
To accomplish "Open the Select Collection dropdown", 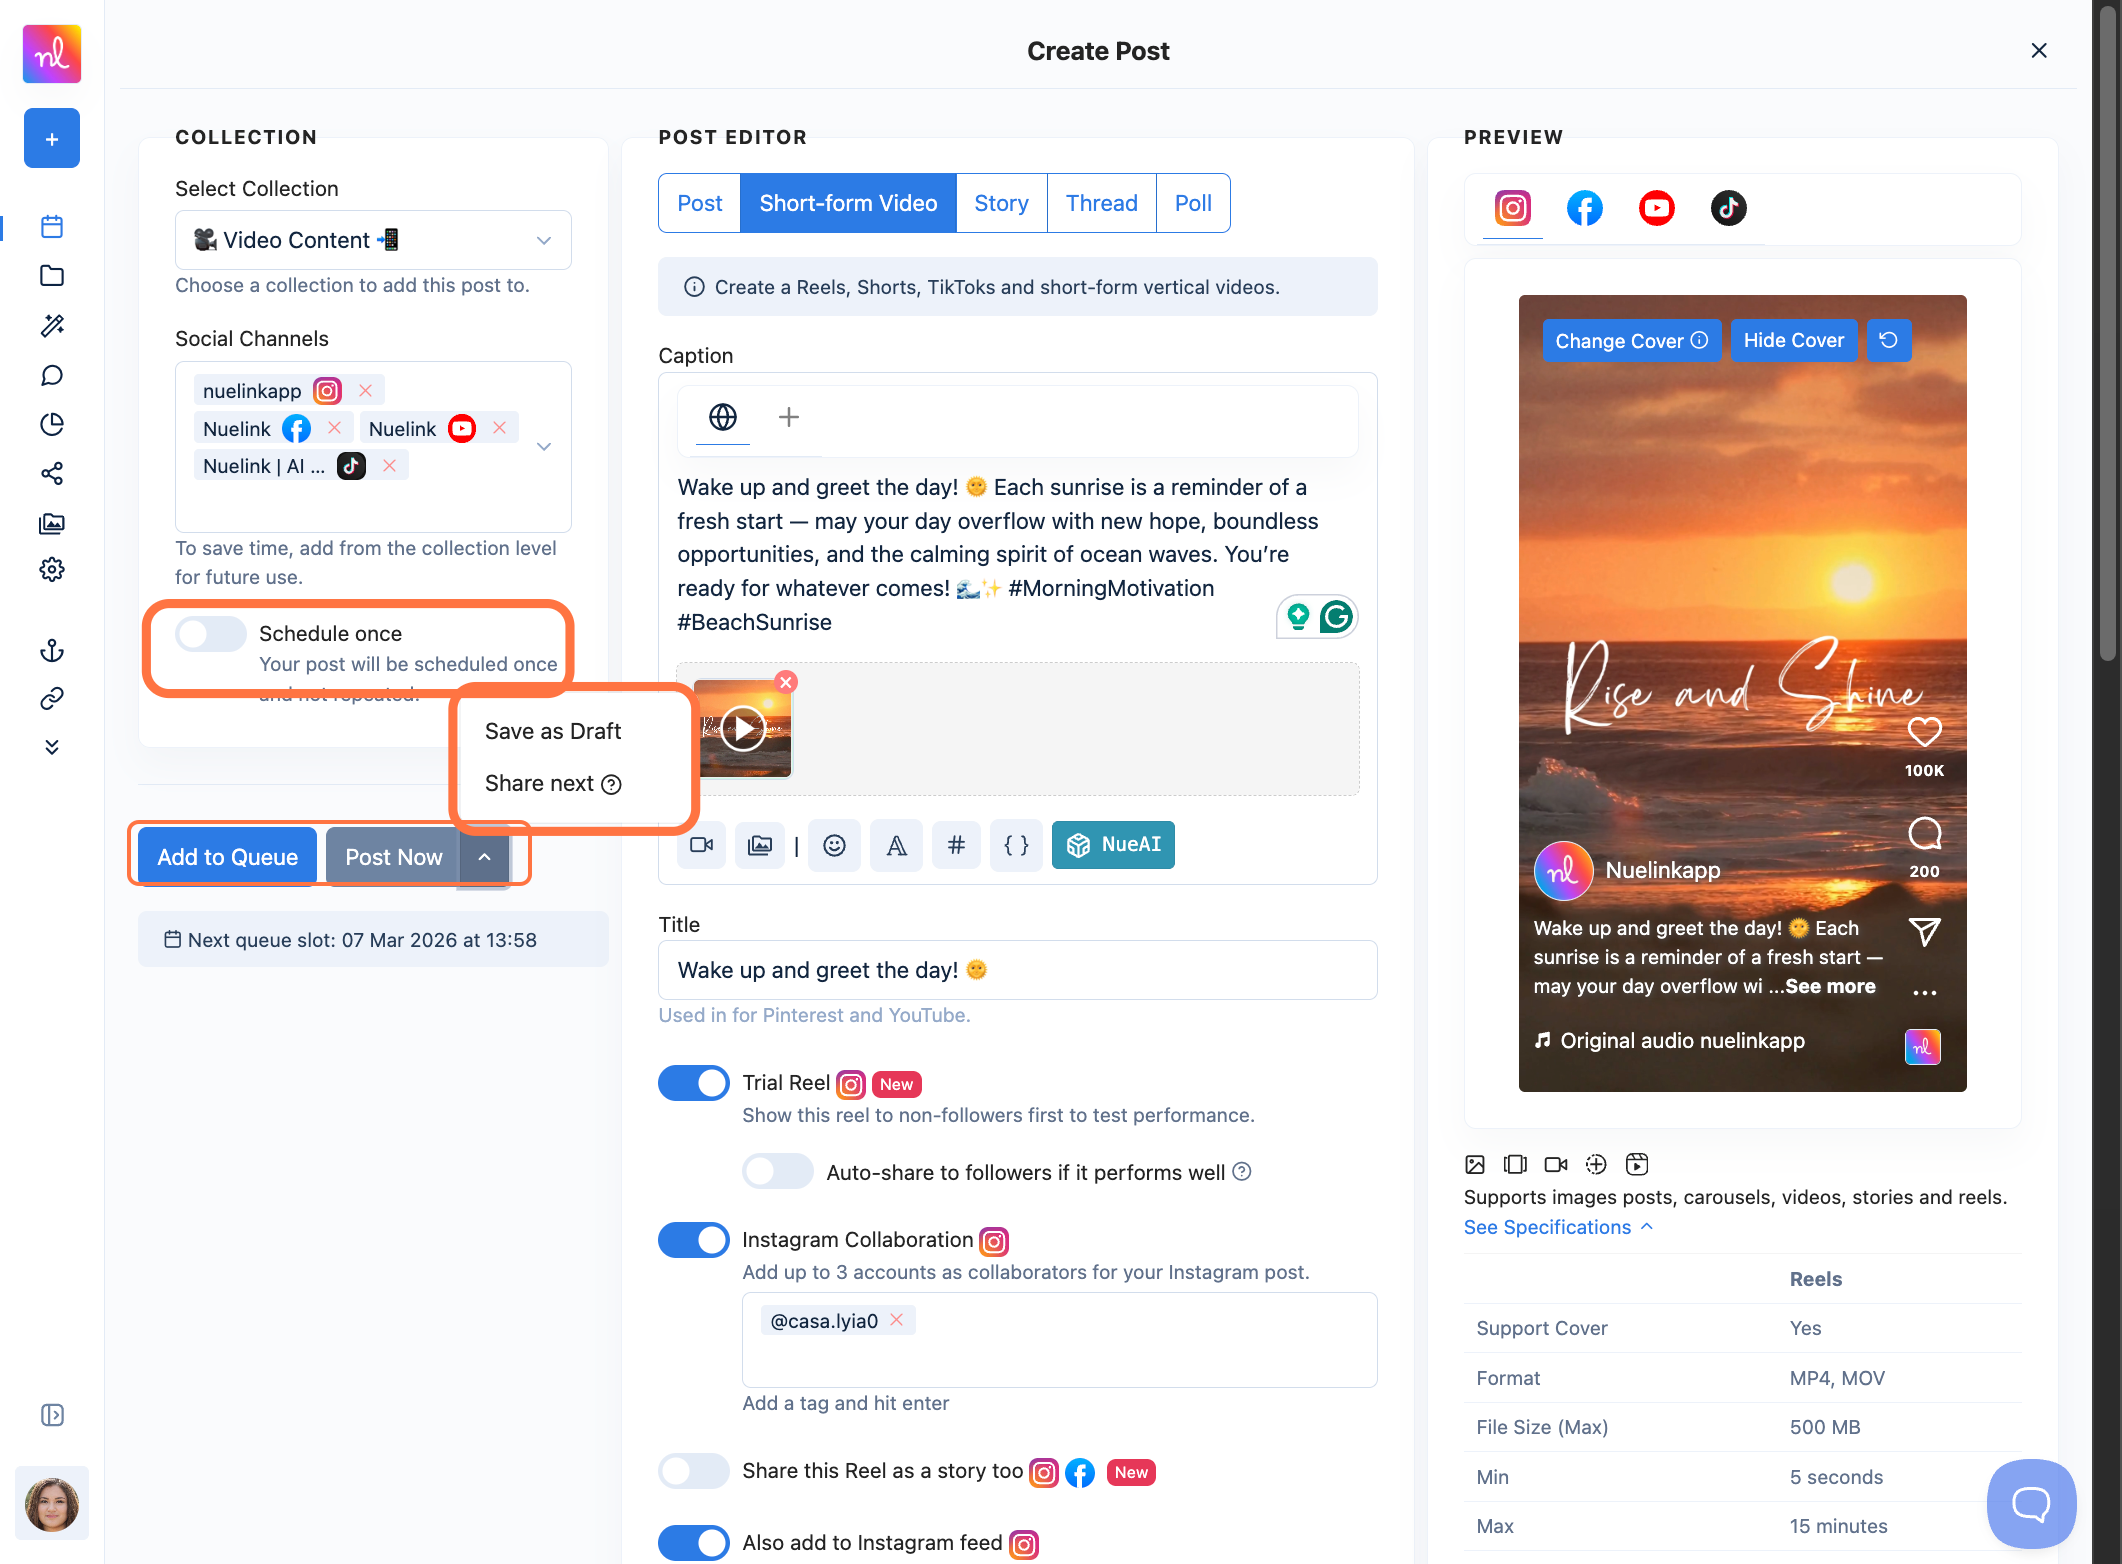I will tap(373, 240).
